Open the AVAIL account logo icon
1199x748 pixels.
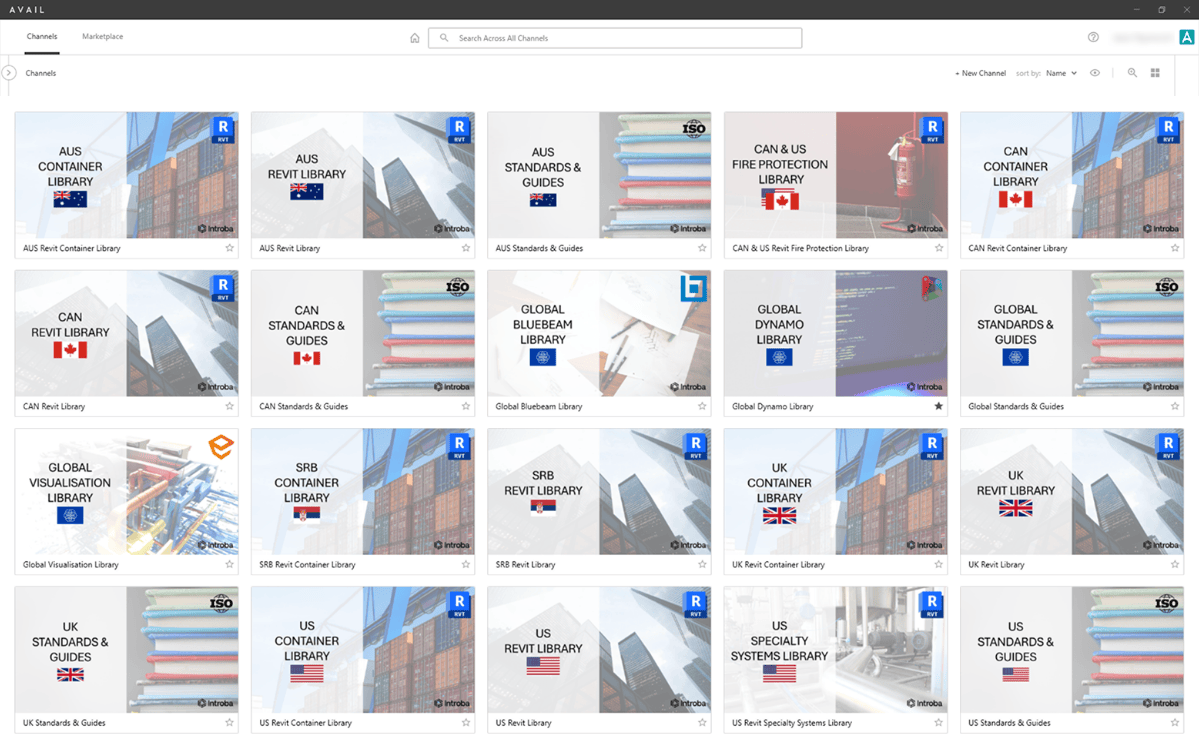click(1187, 37)
